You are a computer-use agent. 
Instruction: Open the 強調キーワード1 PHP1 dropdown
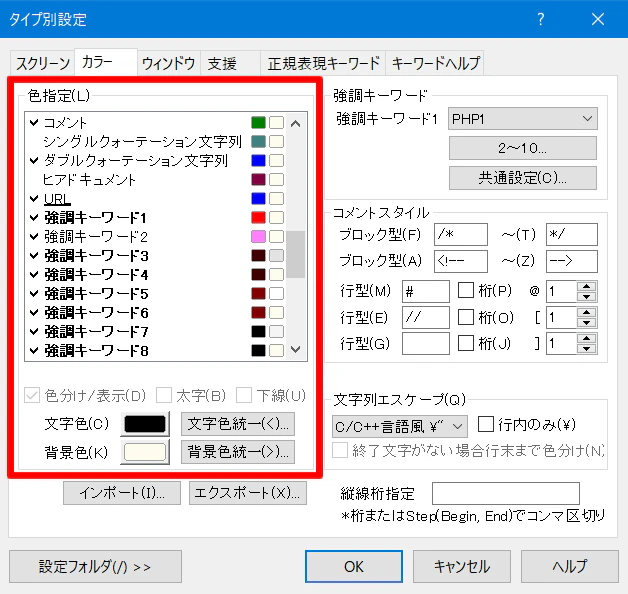click(523, 119)
